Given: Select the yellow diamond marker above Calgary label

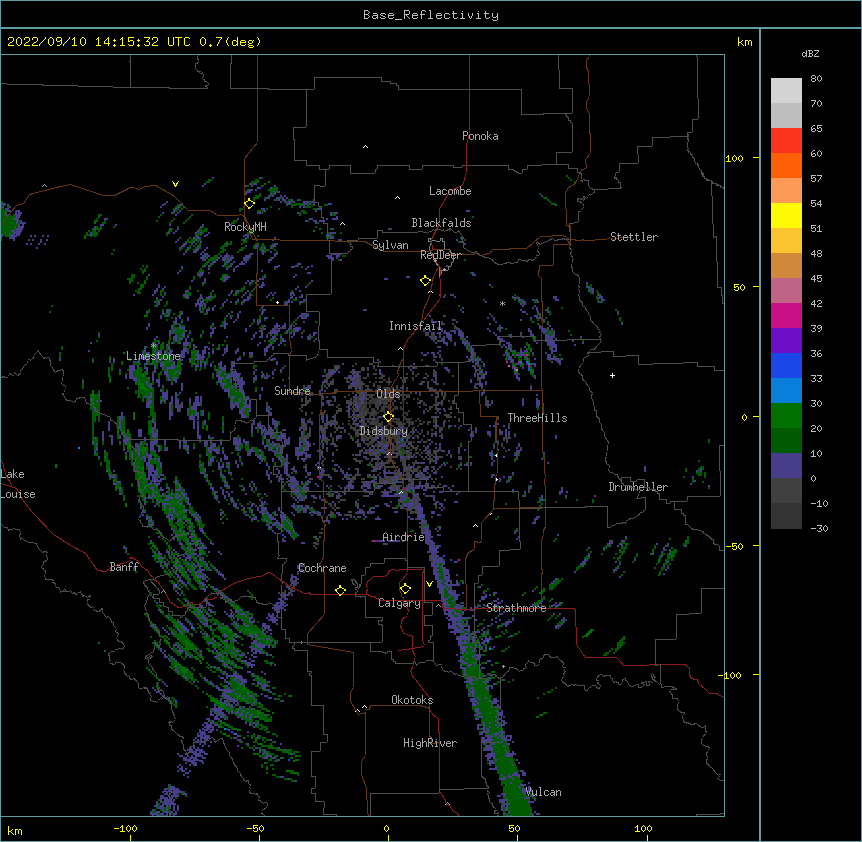Looking at the screenshot, I should (405, 589).
